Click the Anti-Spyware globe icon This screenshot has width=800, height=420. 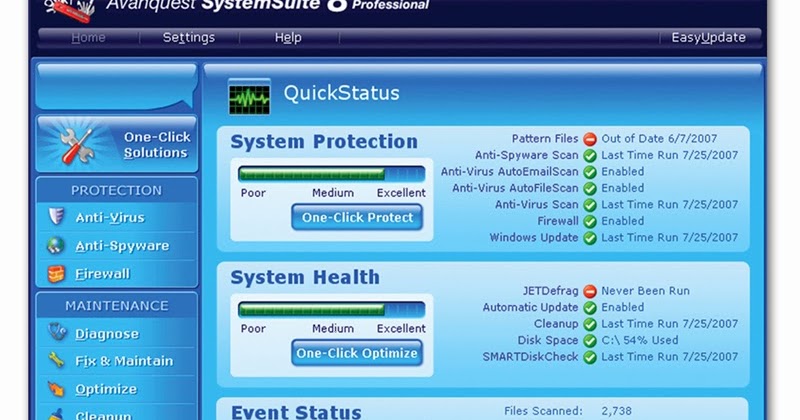pos(56,245)
